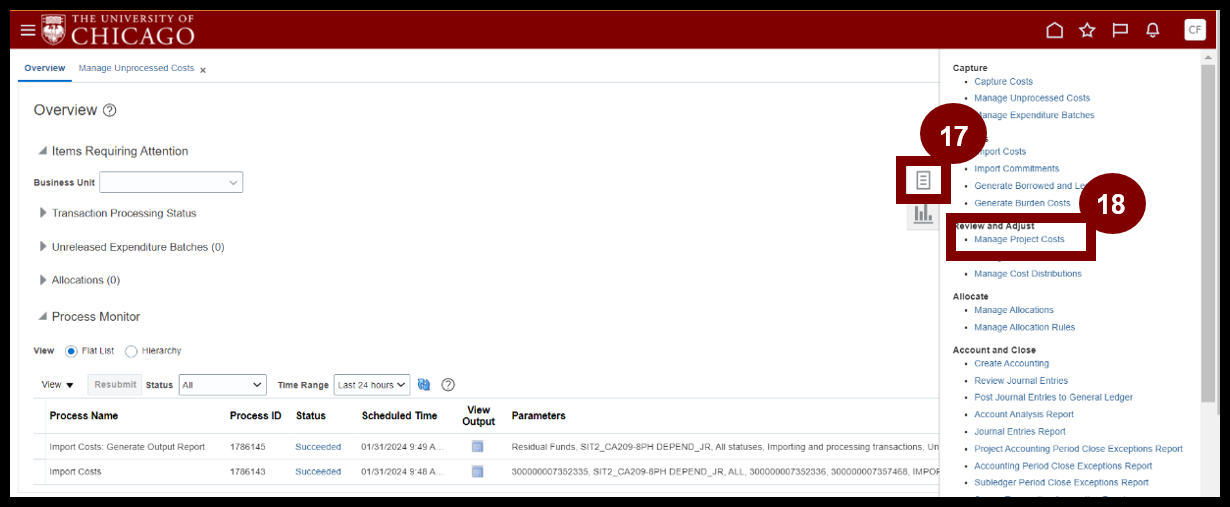
Task: View output for Generate Output Report row
Action: [x=477, y=447]
